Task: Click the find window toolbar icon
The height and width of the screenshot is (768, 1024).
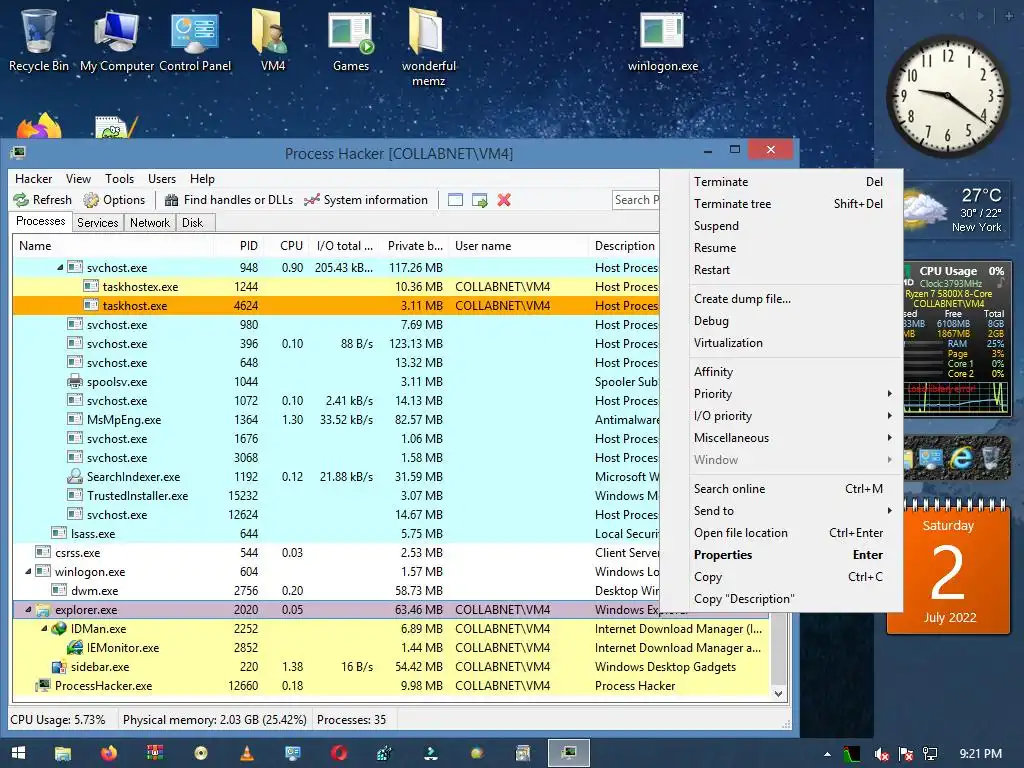Action: pos(455,200)
